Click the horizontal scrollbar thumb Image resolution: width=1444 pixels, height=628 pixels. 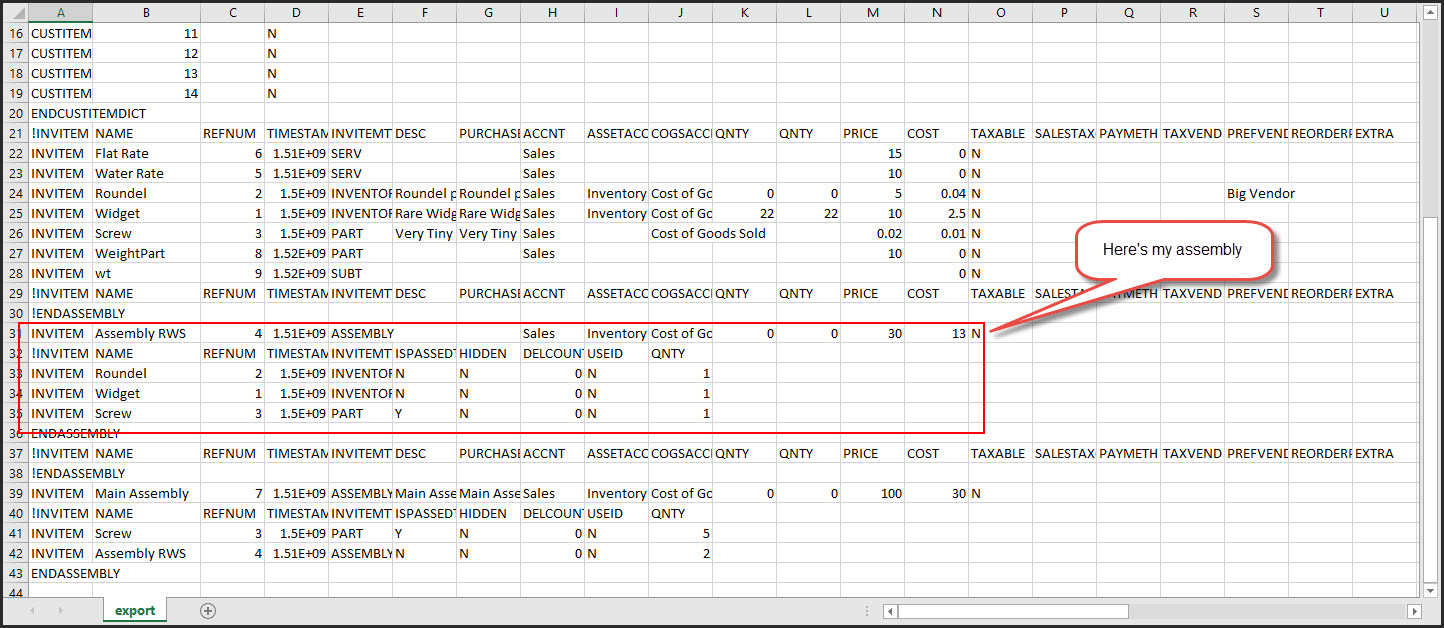[x=1013, y=611]
